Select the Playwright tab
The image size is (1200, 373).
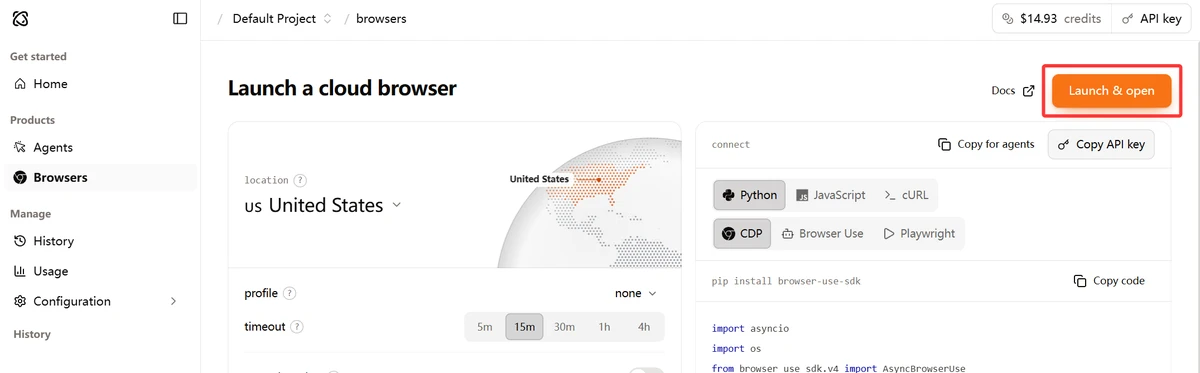click(919, 233)
